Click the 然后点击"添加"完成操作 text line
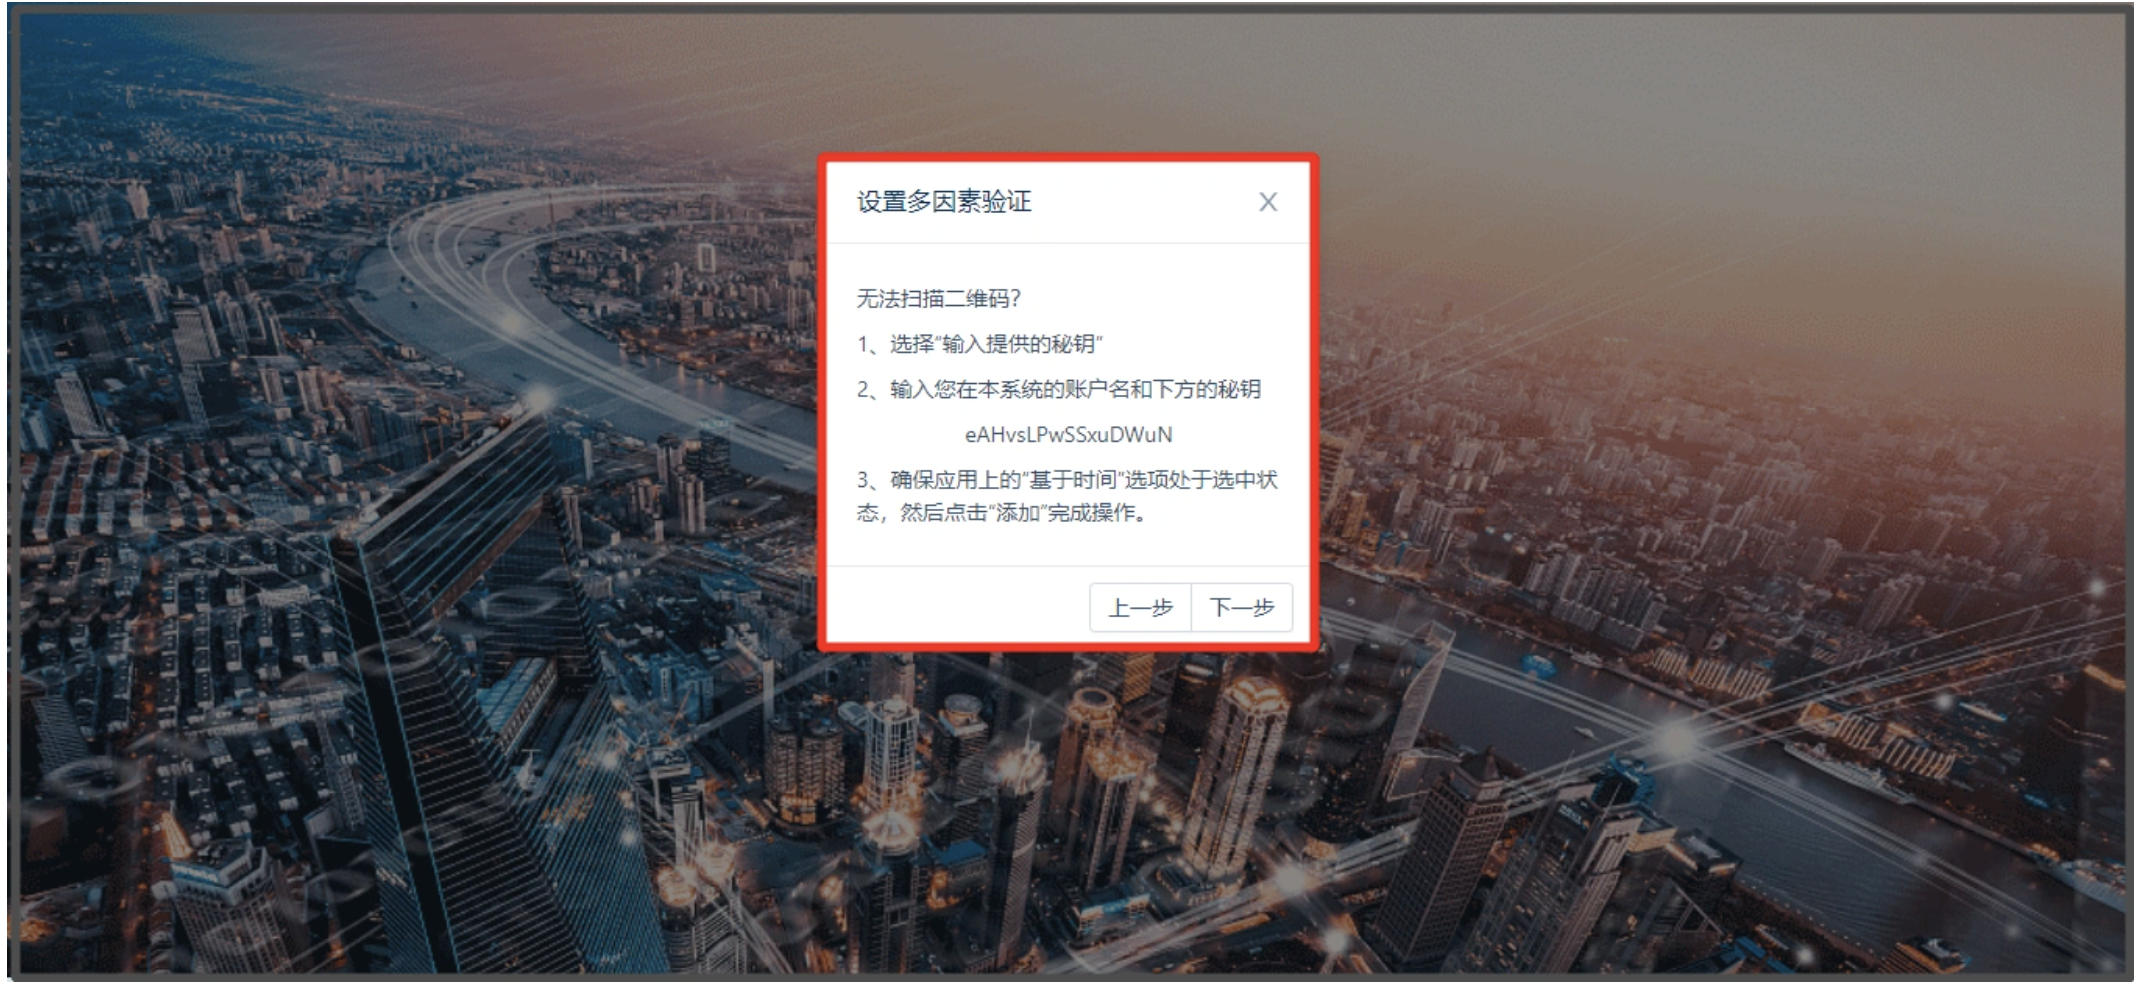Image resolution: width=2142 pixels, height=988 pixels. pyautogui.click(x=1001, y=513)
